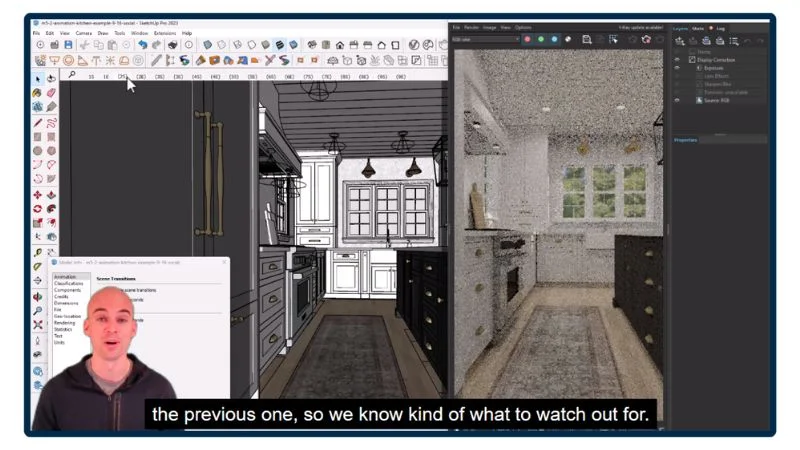Enable region render in V-Ray frame buffer
Viewport: 800px width, 450px height.
click(613, 40)
